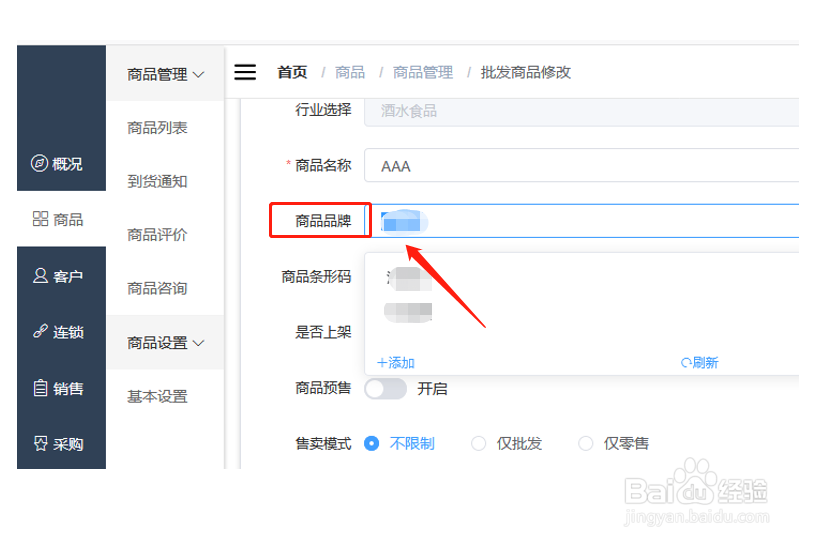
Task: Click the 采购 badge icon
Action: tap(40, 443)
